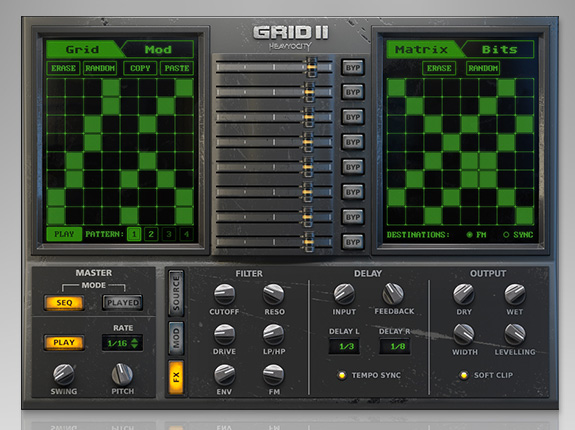Toggle bottom-right cell of the Matrix grid
Image resolution: width=575 pixels, height=430 pixels.
(524, 216)
